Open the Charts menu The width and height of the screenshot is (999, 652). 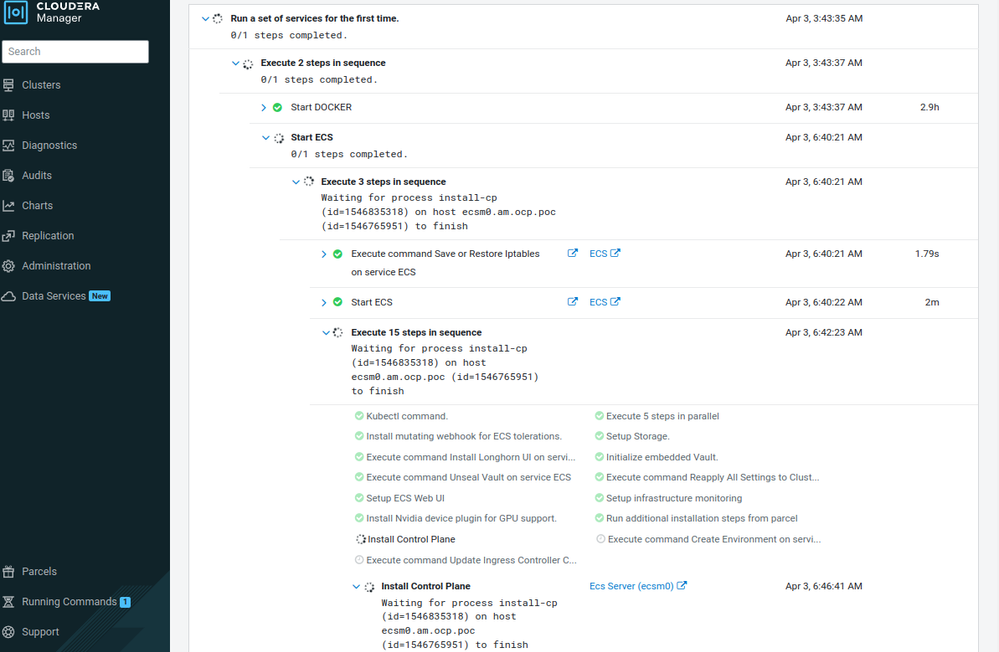37,206
